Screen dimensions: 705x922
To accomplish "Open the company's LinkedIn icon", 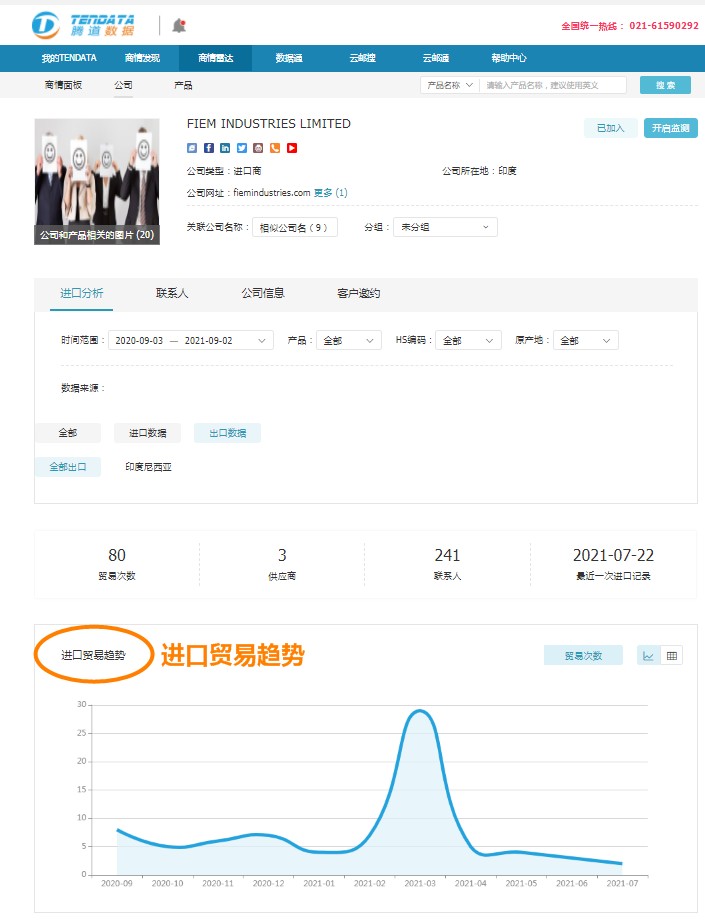I will coord(225,148).
